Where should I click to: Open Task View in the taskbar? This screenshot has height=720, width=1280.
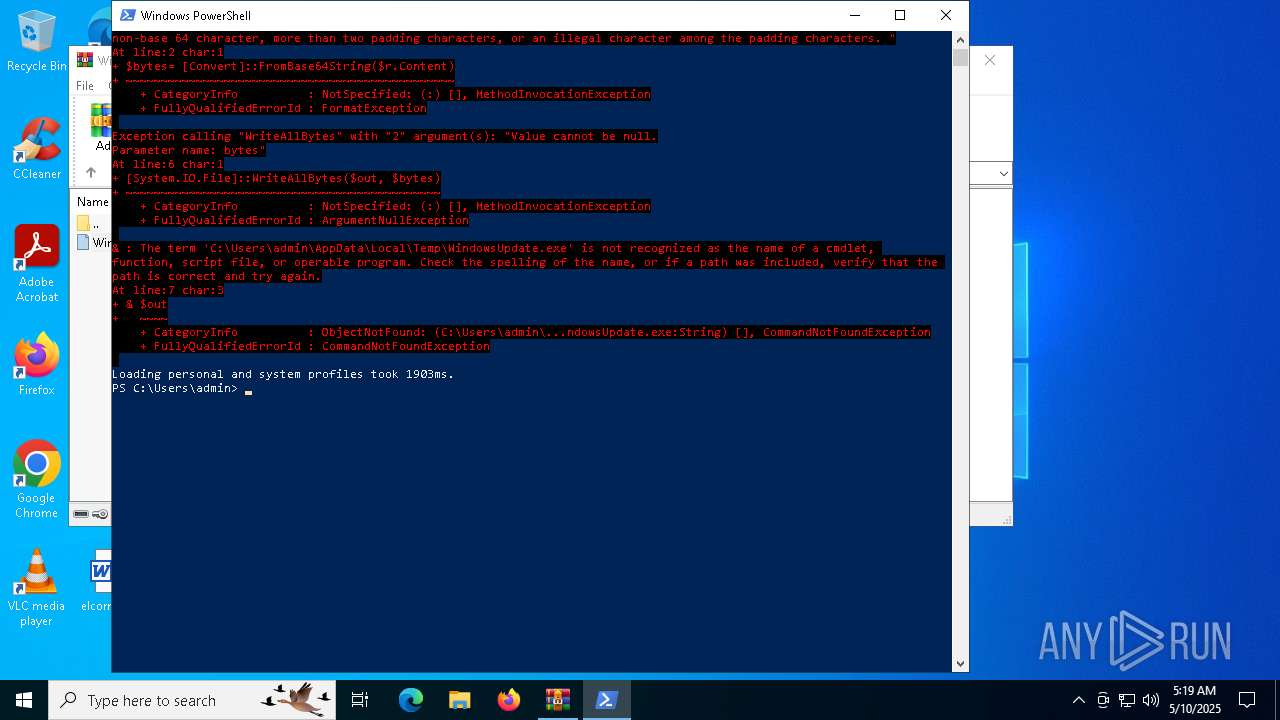(x=360, y=700)
